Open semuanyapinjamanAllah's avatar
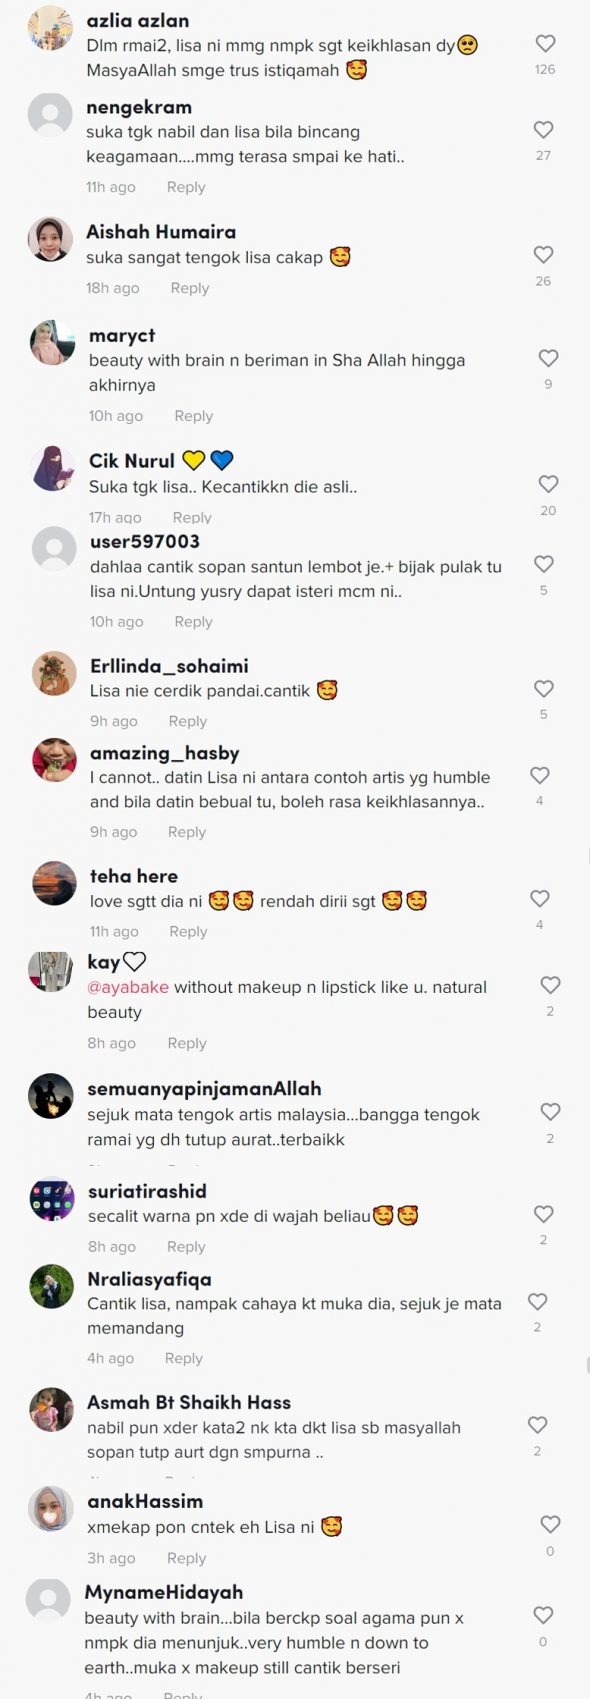Image resolution: width=590 pixels, height=1699 pixels. [51, 1096]
